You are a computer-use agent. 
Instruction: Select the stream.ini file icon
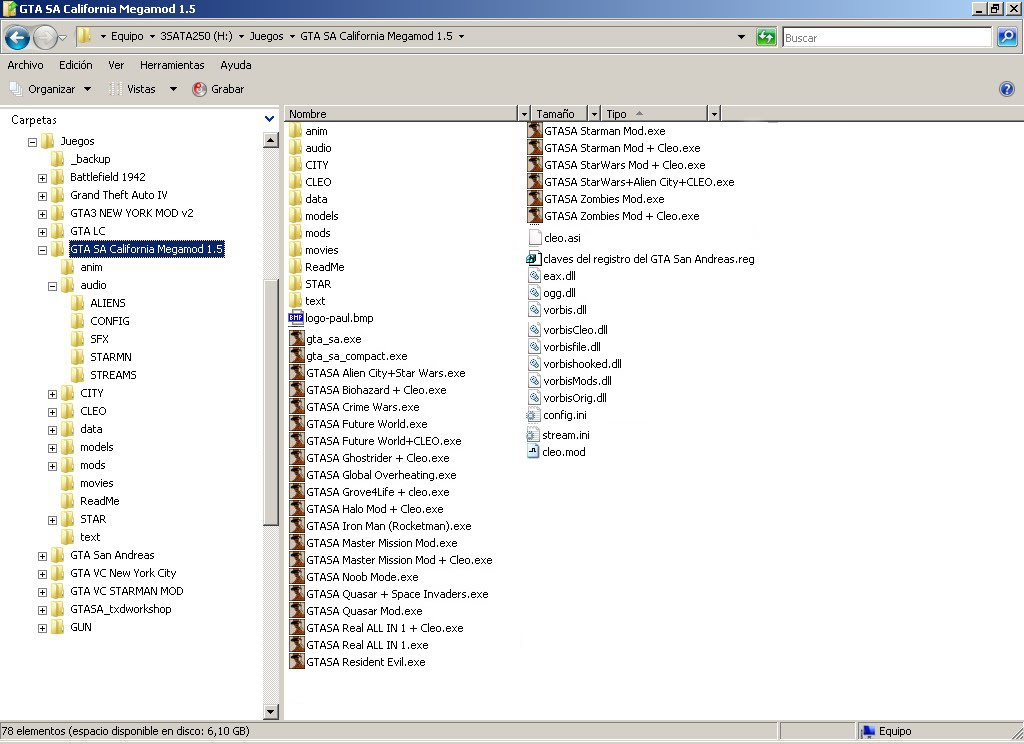coord(533,434)
